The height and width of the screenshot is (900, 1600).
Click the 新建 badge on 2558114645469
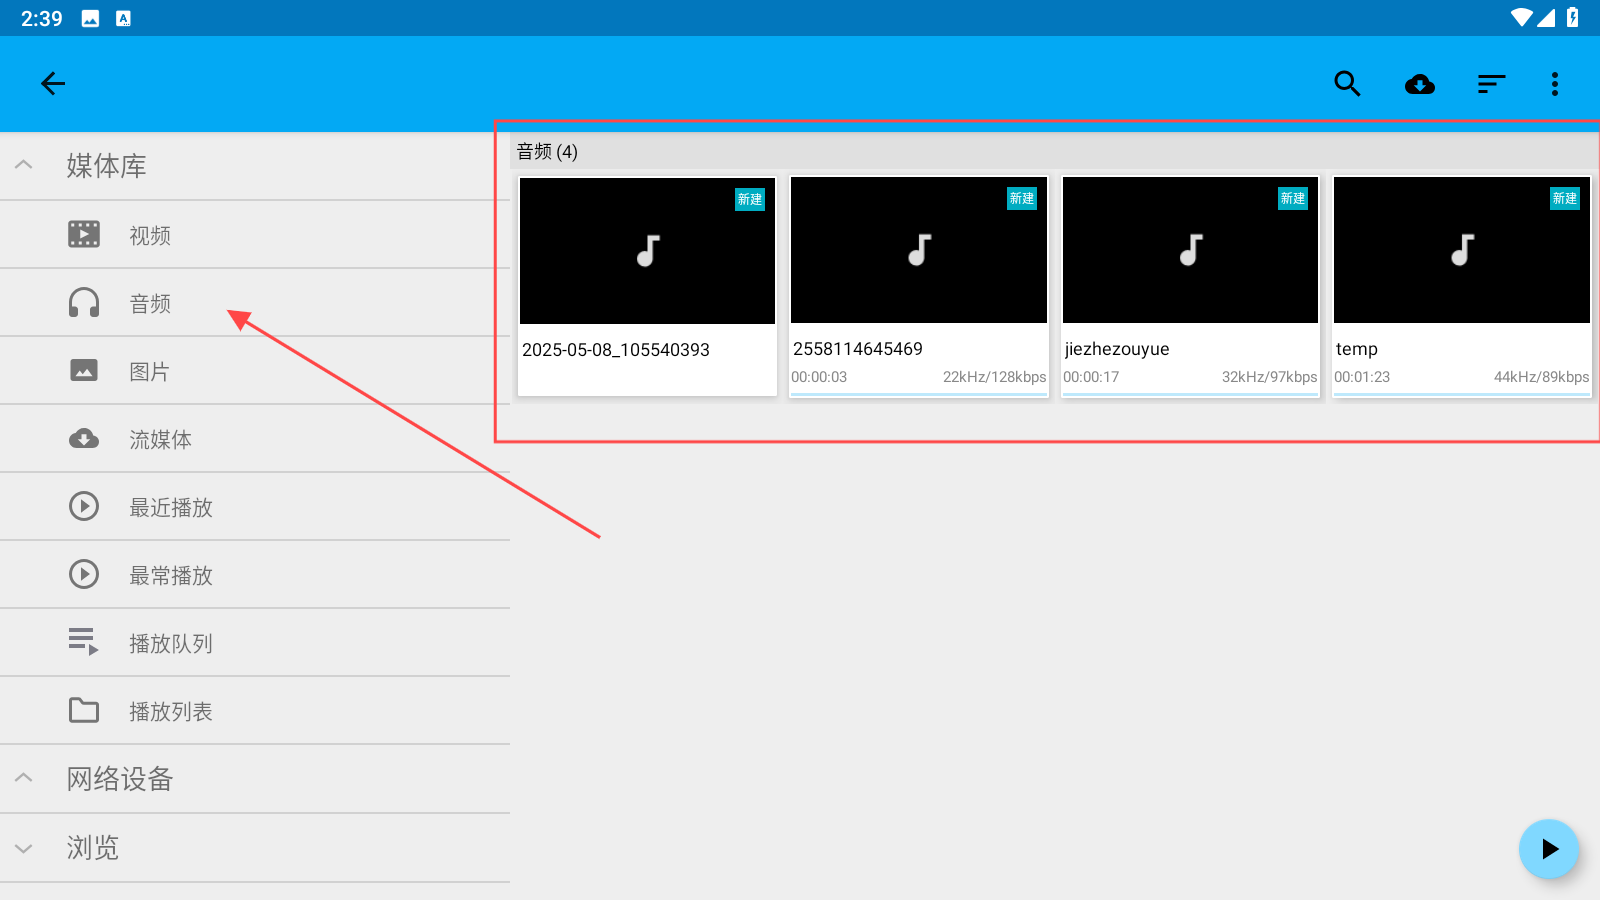[x=1022, y=199]
